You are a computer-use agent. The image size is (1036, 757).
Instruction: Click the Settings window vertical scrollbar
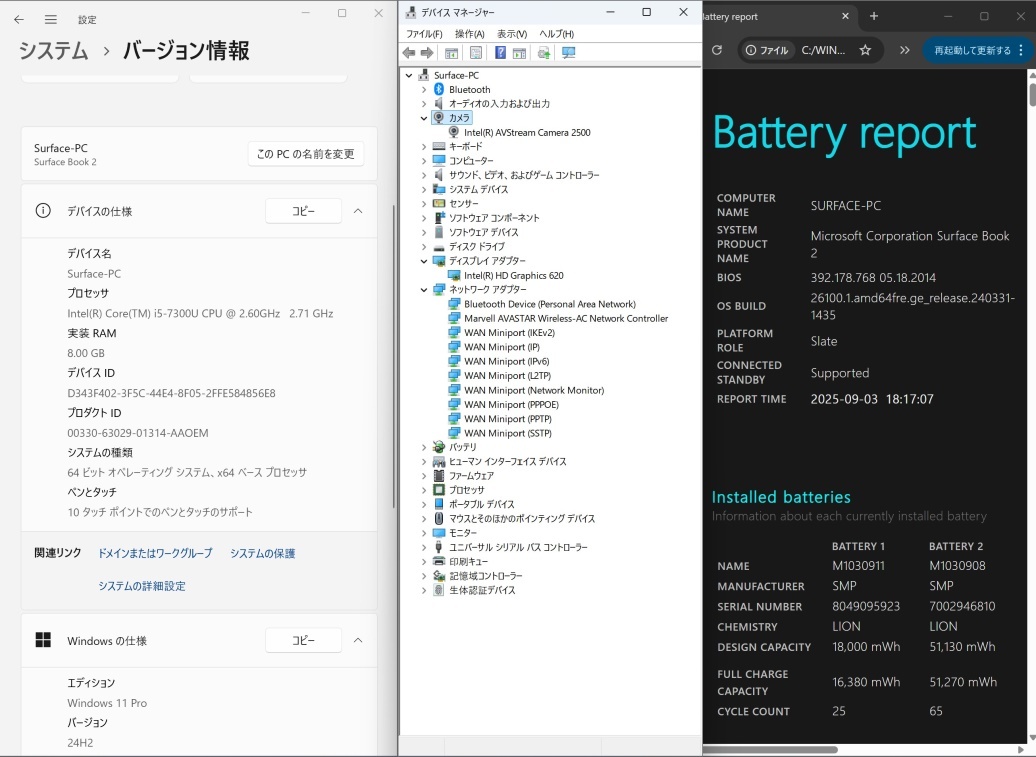click(x=394, y=357)
